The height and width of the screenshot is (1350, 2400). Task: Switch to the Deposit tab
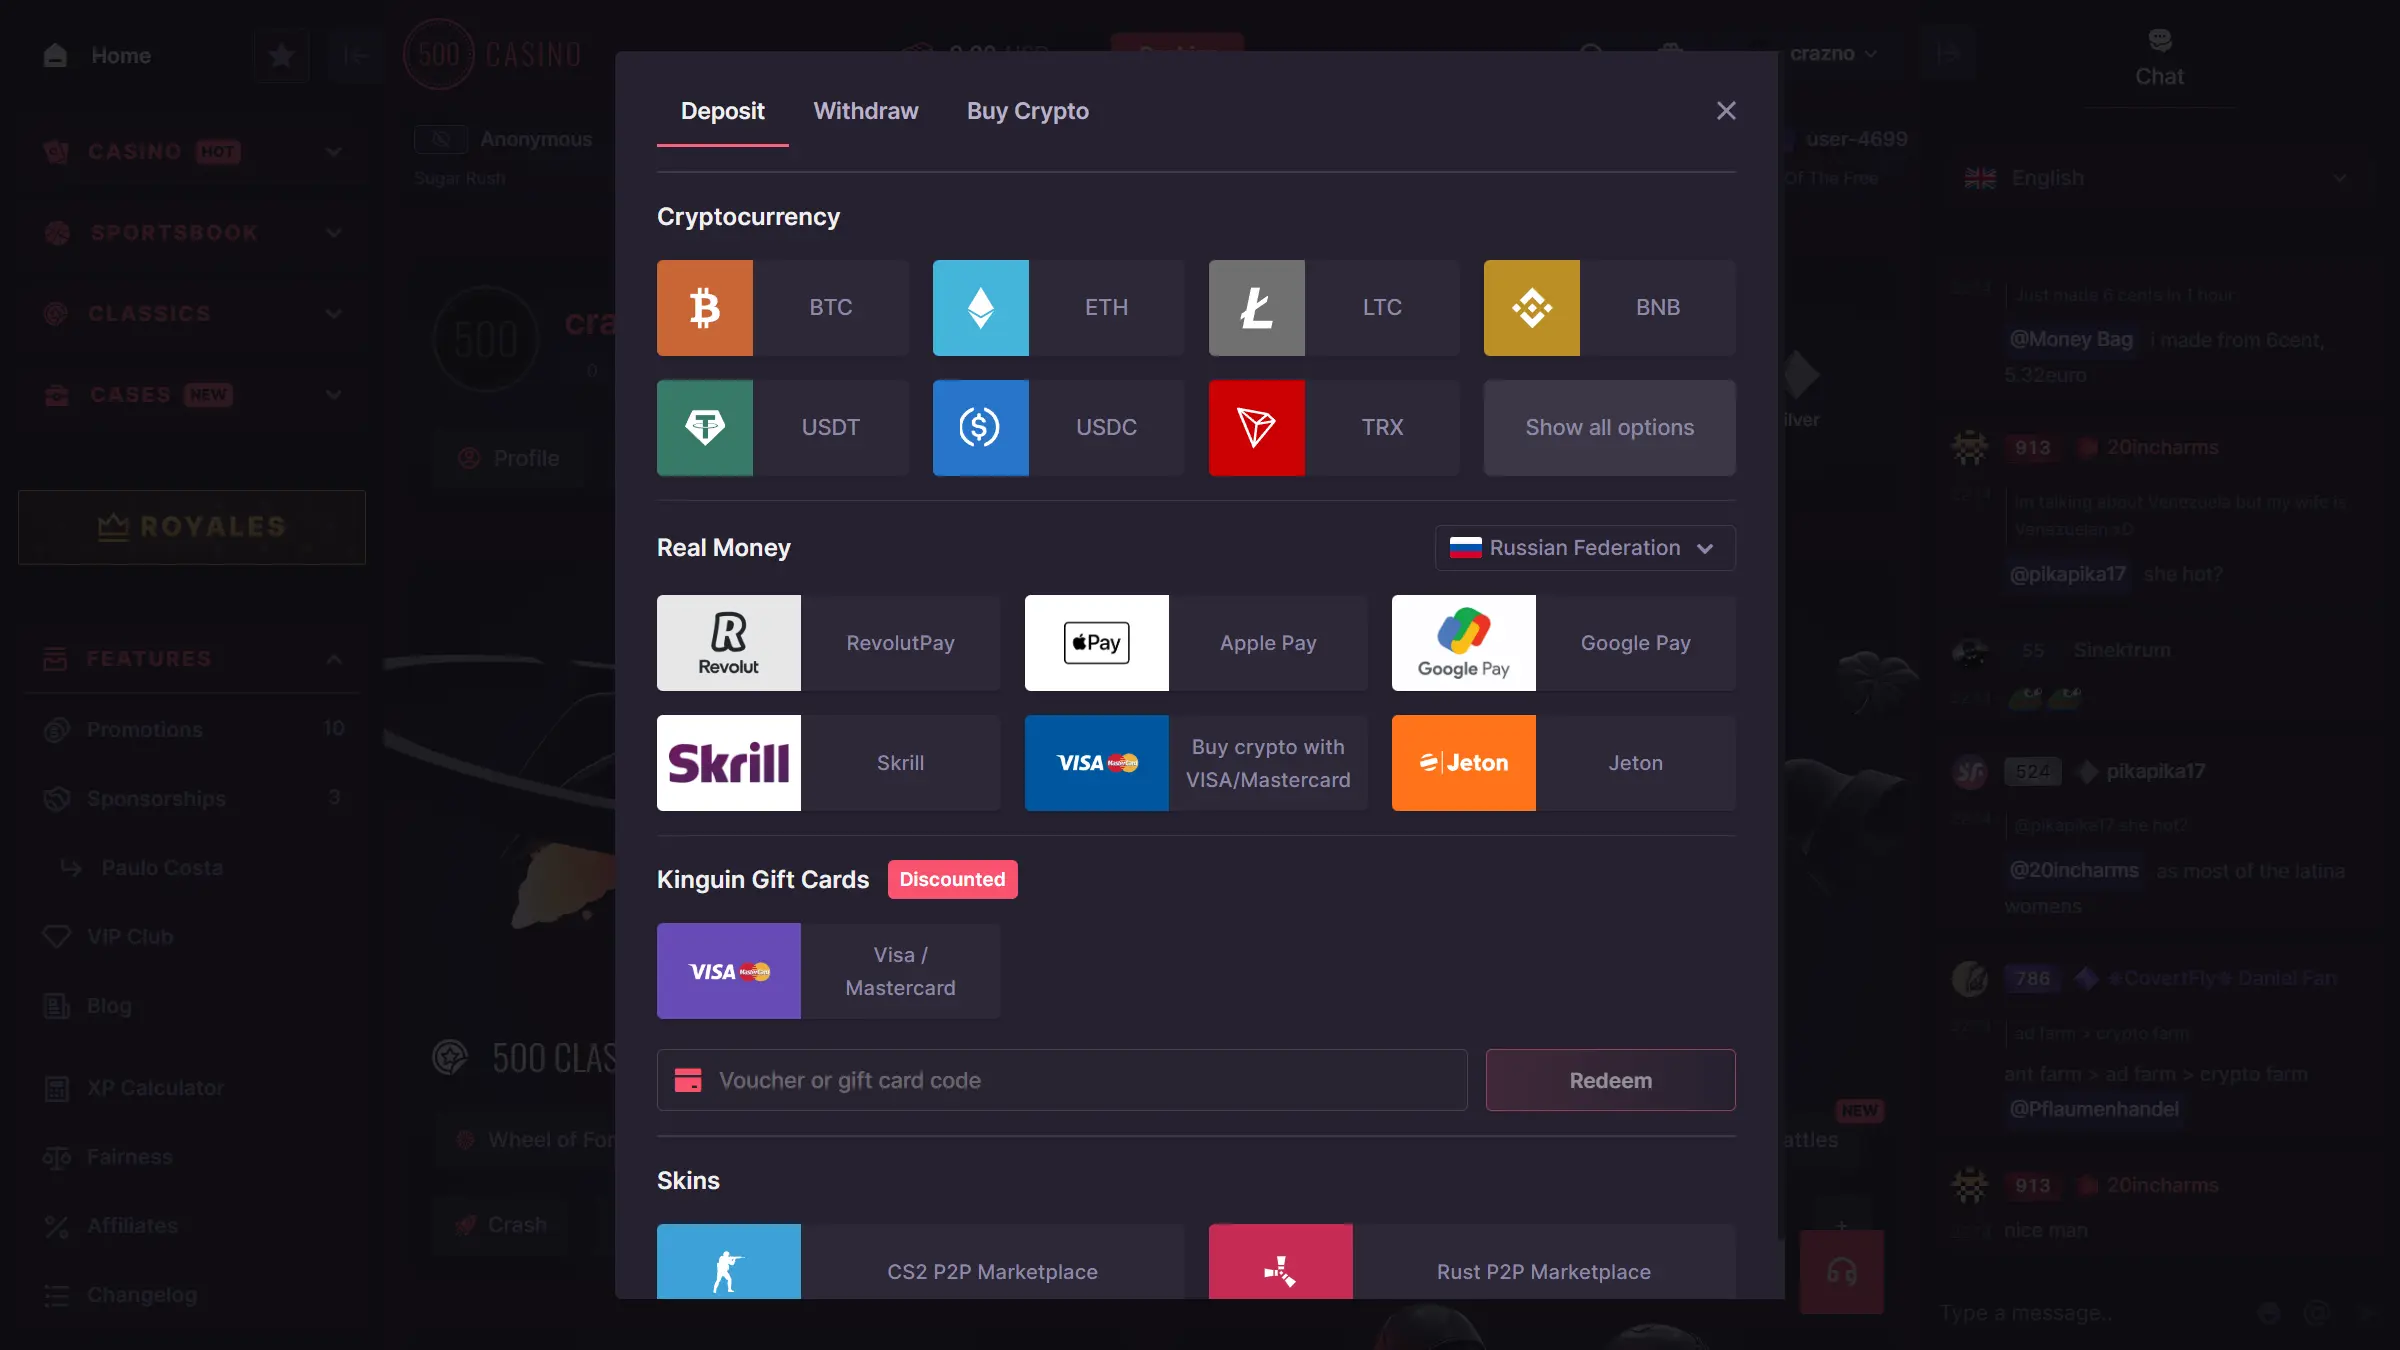(722, 111)
